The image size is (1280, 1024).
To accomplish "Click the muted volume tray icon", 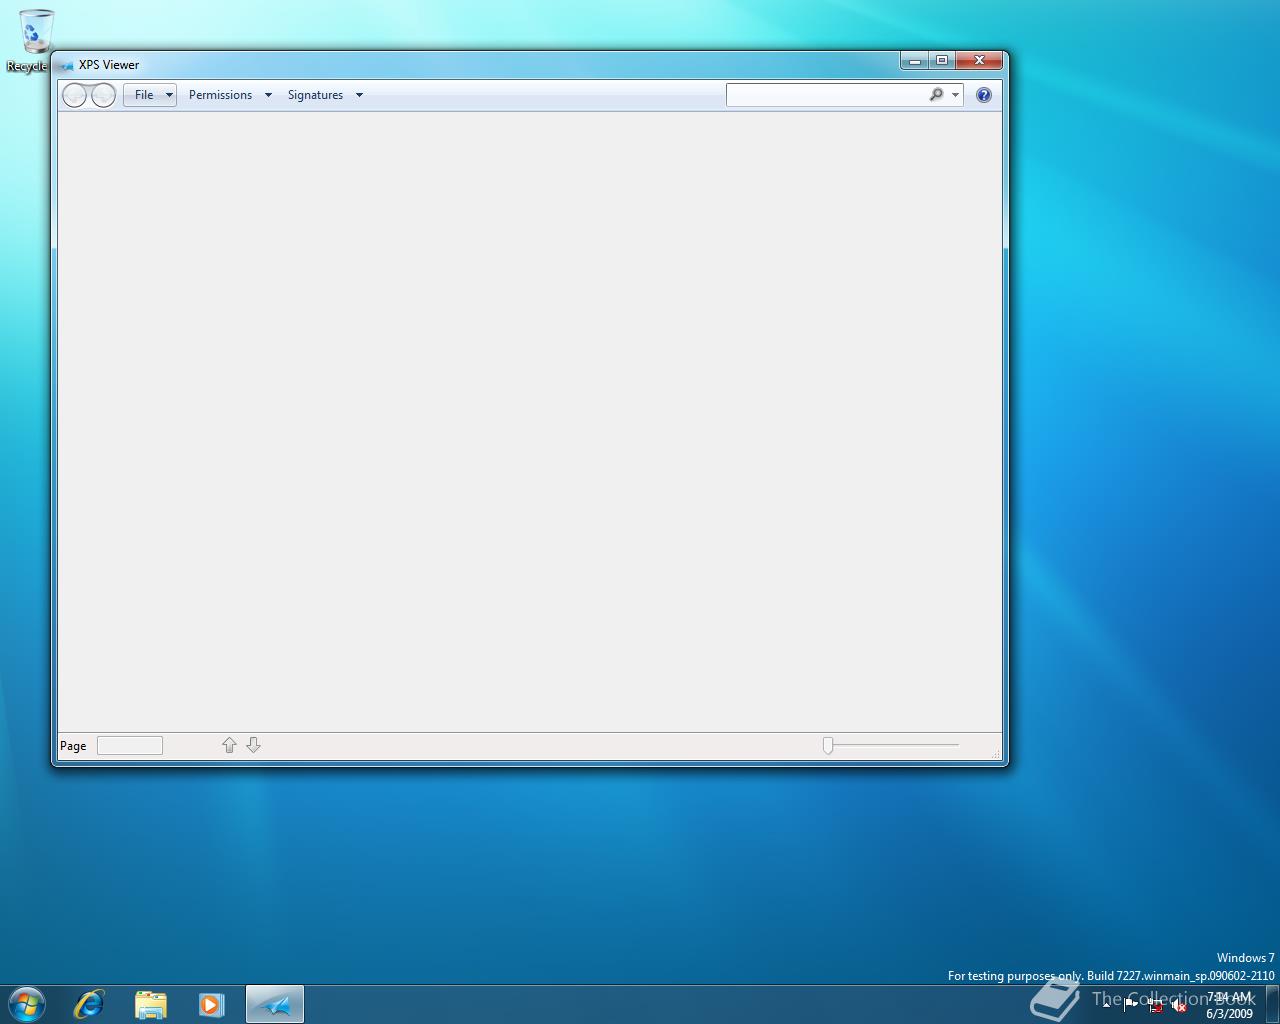I will click(x=1179, y=1007).
